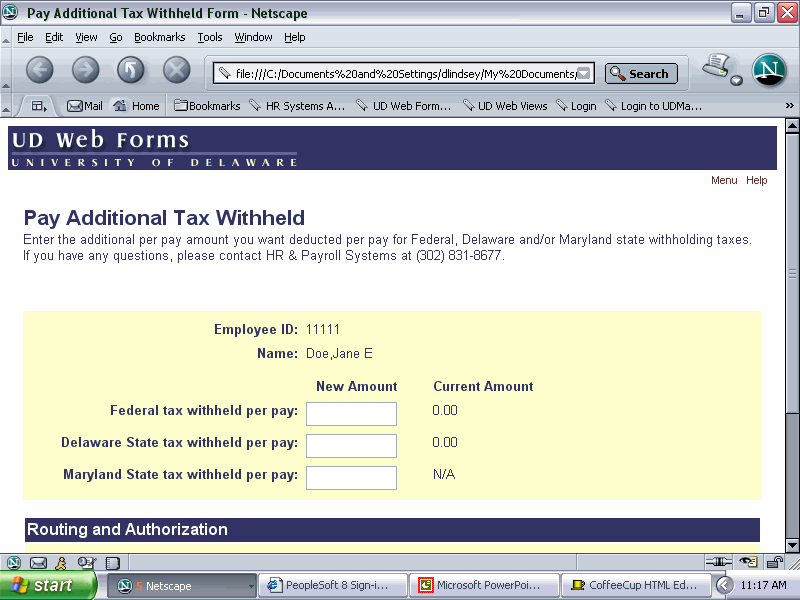800x600 pixels.
Task: Open the Navigator icon in the status bar
Action: point(14,562)
